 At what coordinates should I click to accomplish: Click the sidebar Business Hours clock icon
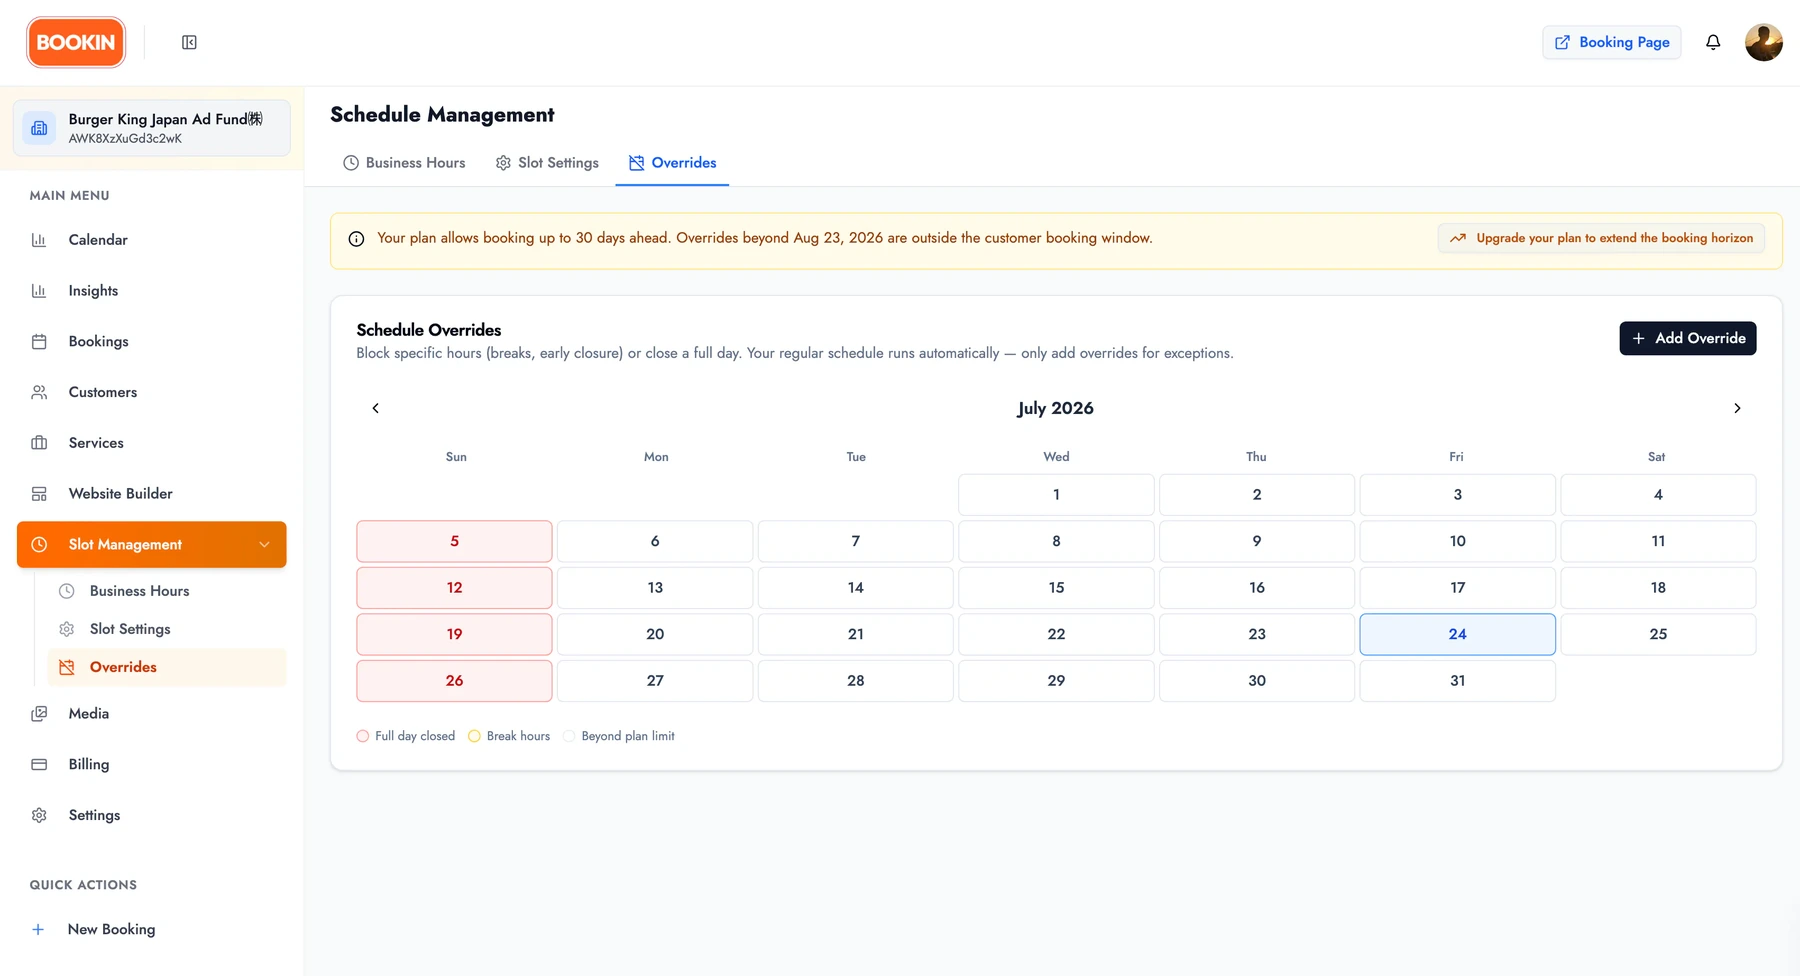(67, 591)
